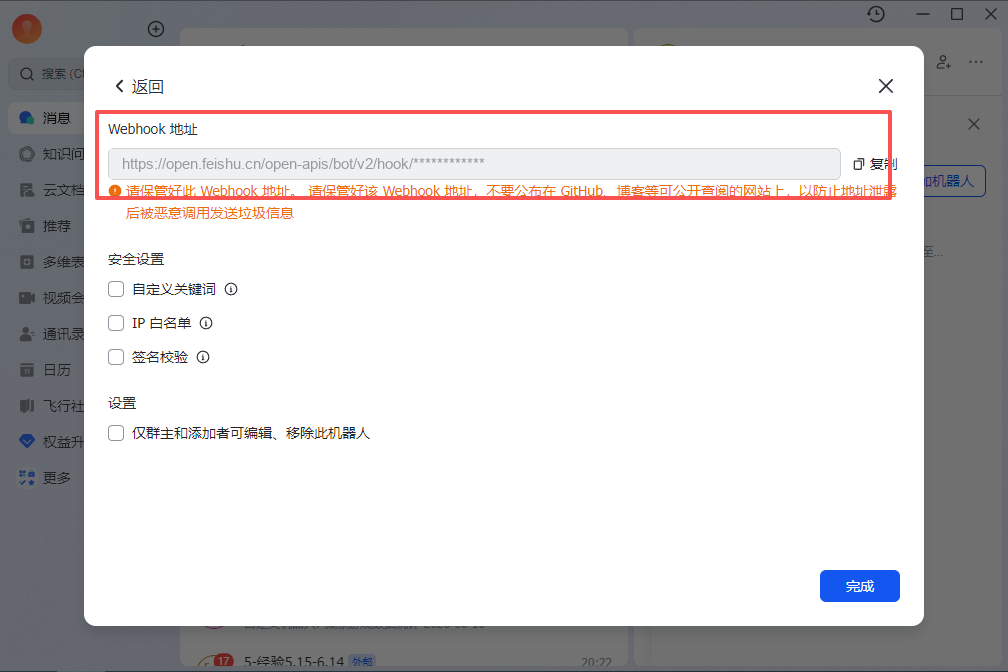Open the three-dot more menu in background
The height and width of the screenshot is (672, 1008).
point(976,62)
